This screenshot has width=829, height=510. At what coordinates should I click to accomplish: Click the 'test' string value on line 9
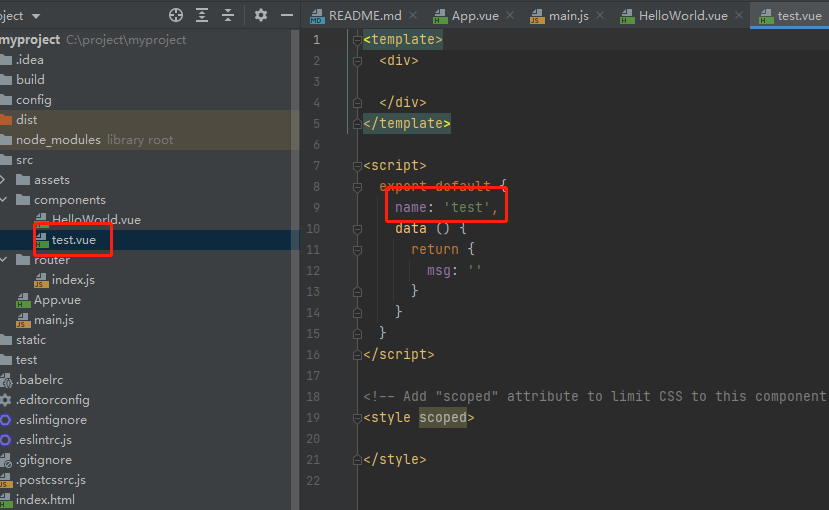(467, 207)
